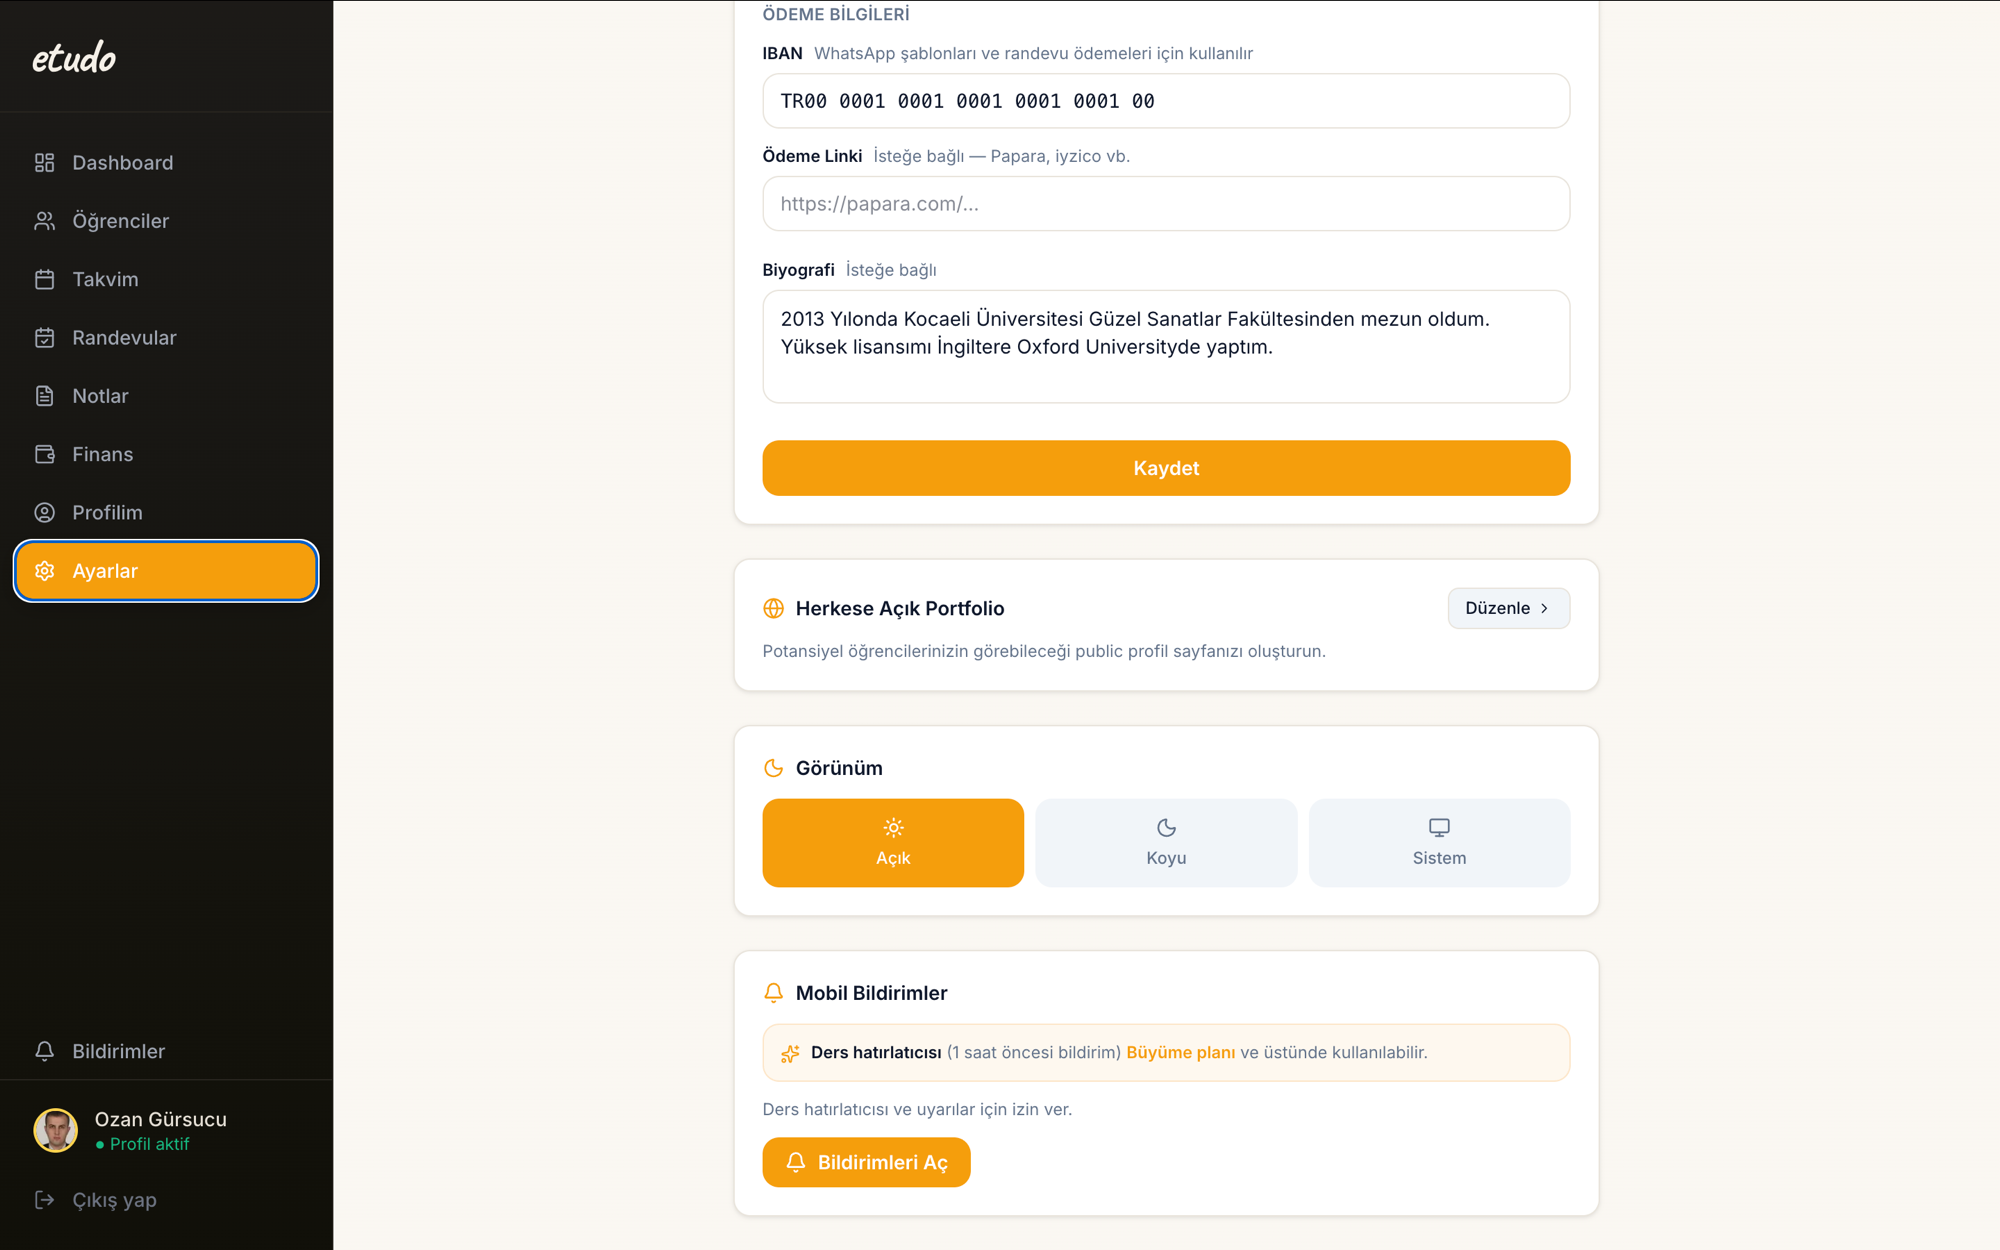Image resolution: width=2000 pixels, height=1250 pixels.
Task: Choose the Sistem theme option
Action: 1439,842
